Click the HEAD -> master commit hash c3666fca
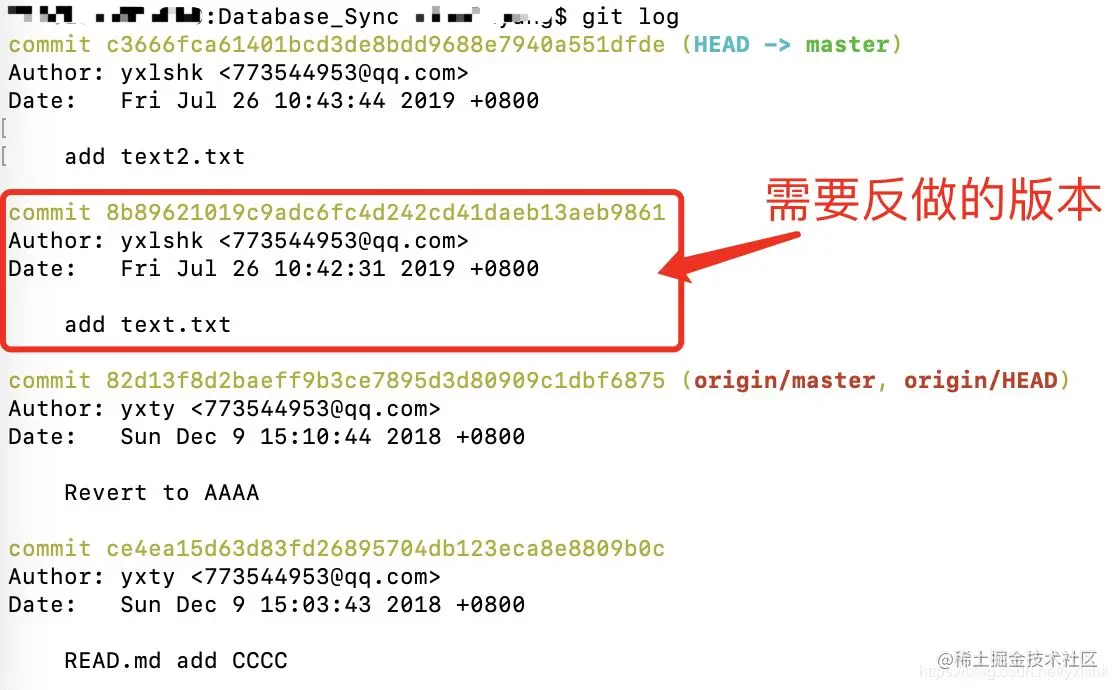The width and height of the screenshot is (1118, 690). tap(385, 45)
